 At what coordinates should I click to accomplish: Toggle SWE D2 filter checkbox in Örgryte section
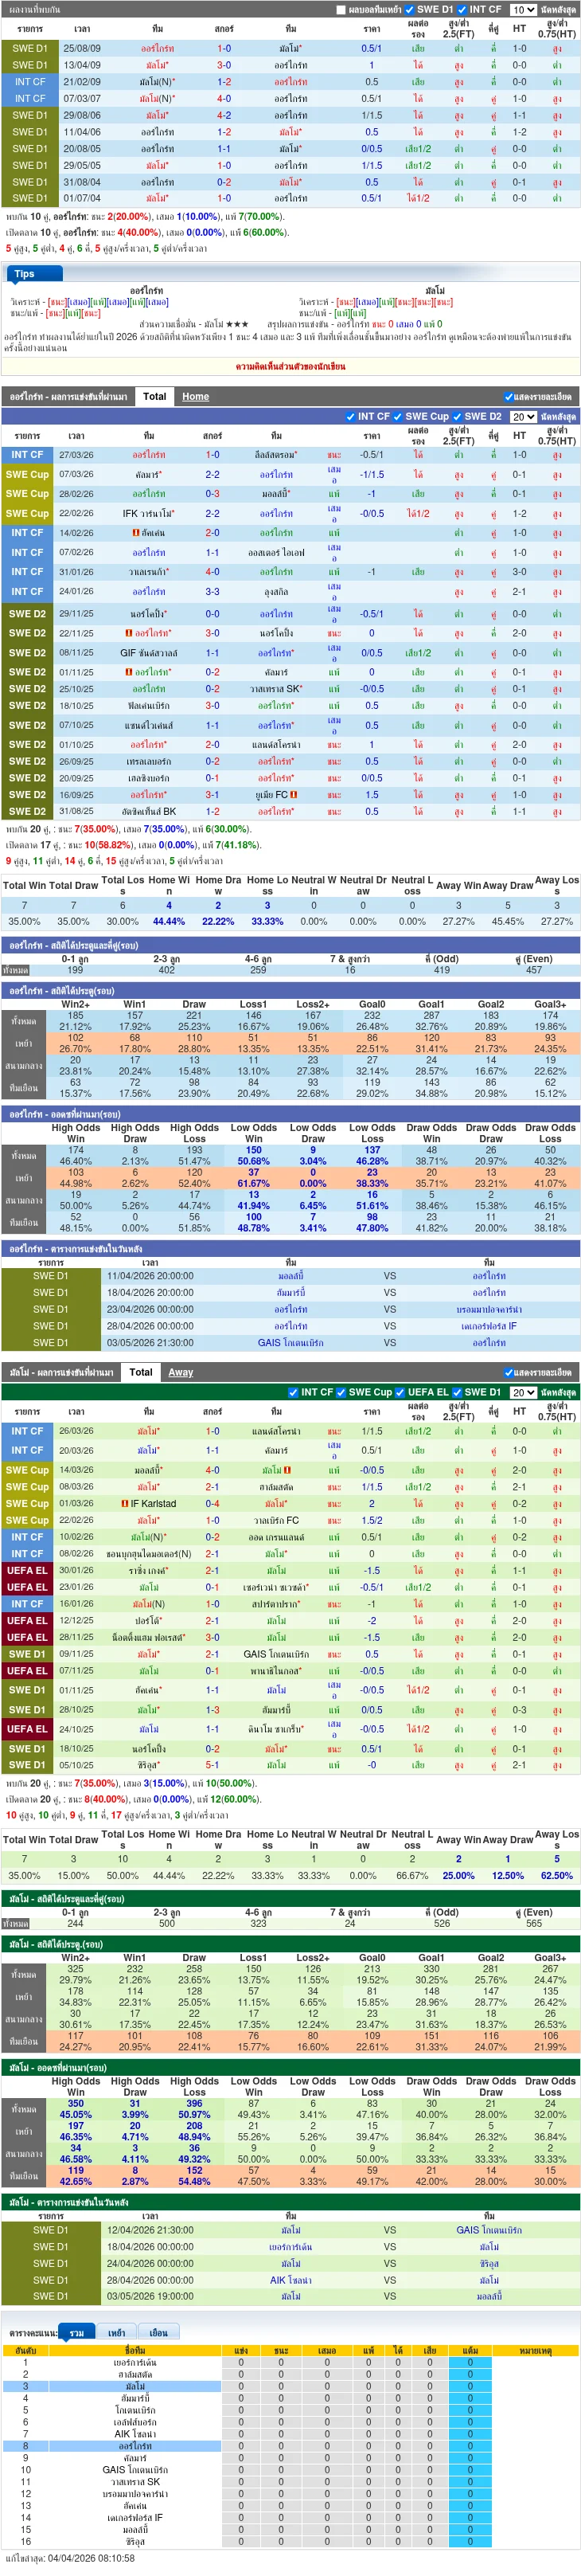pyautogui.click(x=456, y=417)
